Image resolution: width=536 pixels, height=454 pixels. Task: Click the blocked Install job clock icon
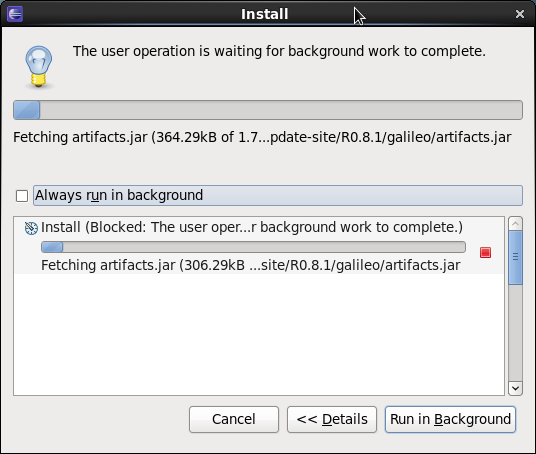[x=31, y=228]
